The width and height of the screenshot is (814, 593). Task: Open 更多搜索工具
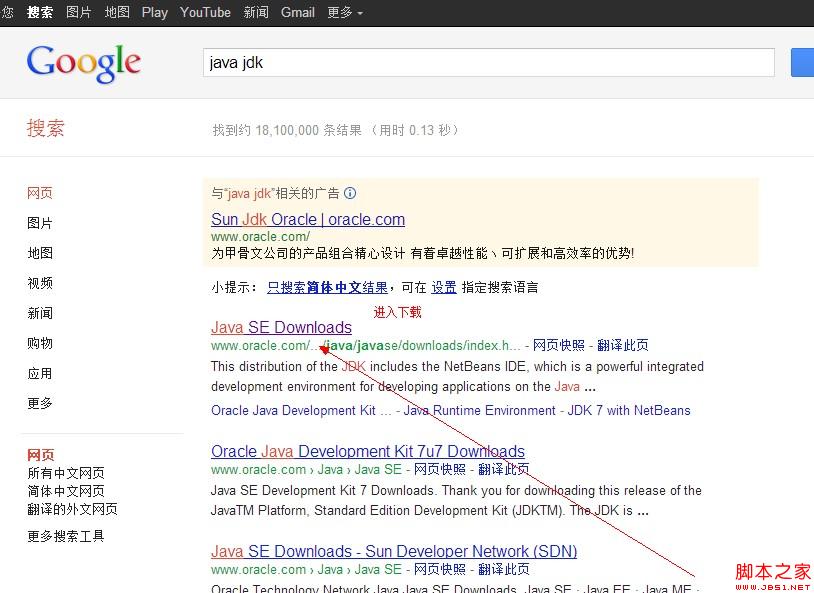pos(66,536)
